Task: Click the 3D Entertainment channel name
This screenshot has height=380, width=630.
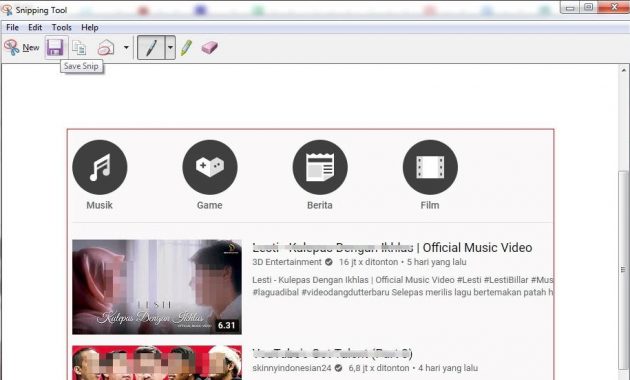Action: [x=287, y=262]
